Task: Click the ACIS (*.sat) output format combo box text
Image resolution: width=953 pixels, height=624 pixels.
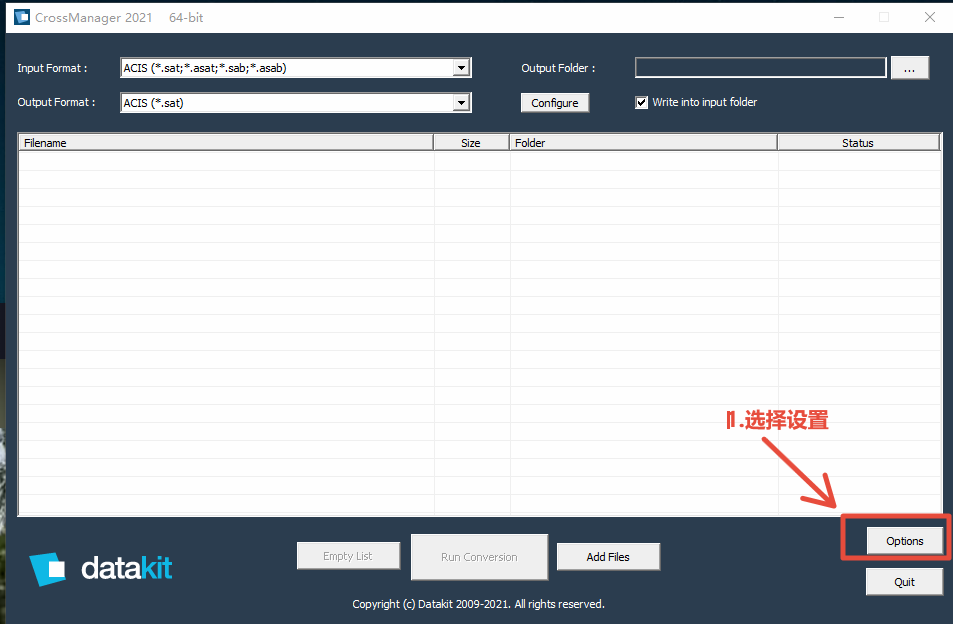Action: [x=153, y=103]
